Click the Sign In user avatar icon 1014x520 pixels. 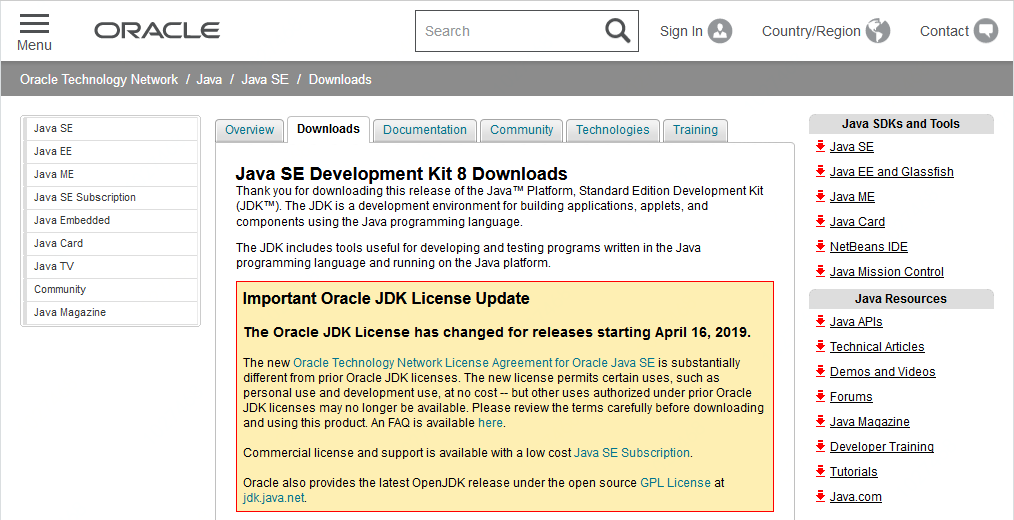click(720, 31)
